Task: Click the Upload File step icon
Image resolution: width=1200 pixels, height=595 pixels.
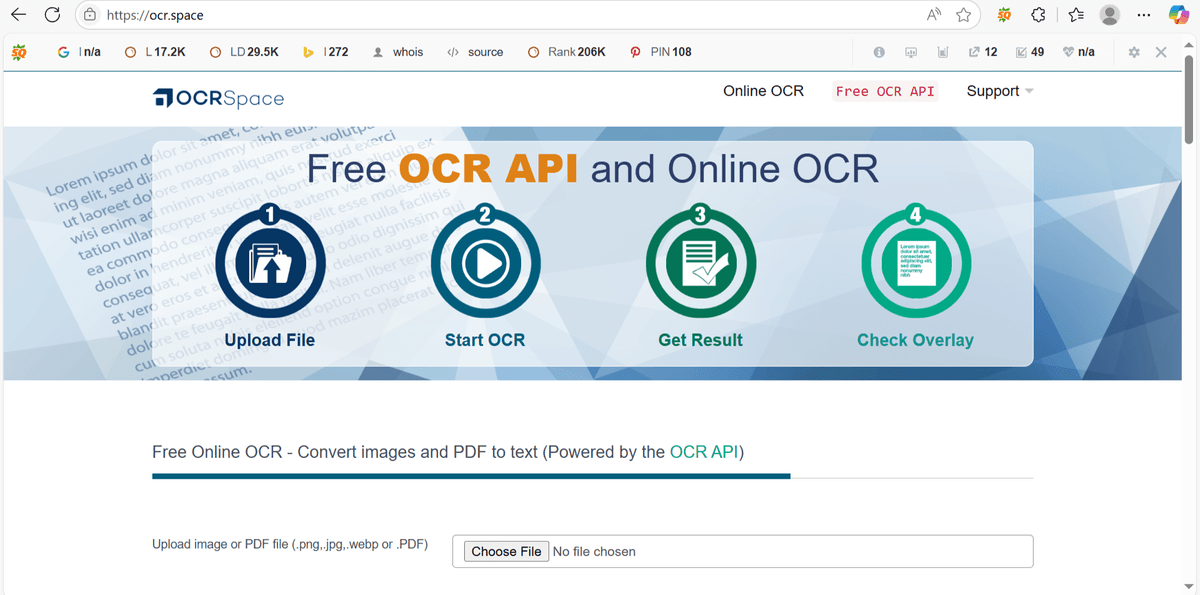Action: click(x=269, y=263)
